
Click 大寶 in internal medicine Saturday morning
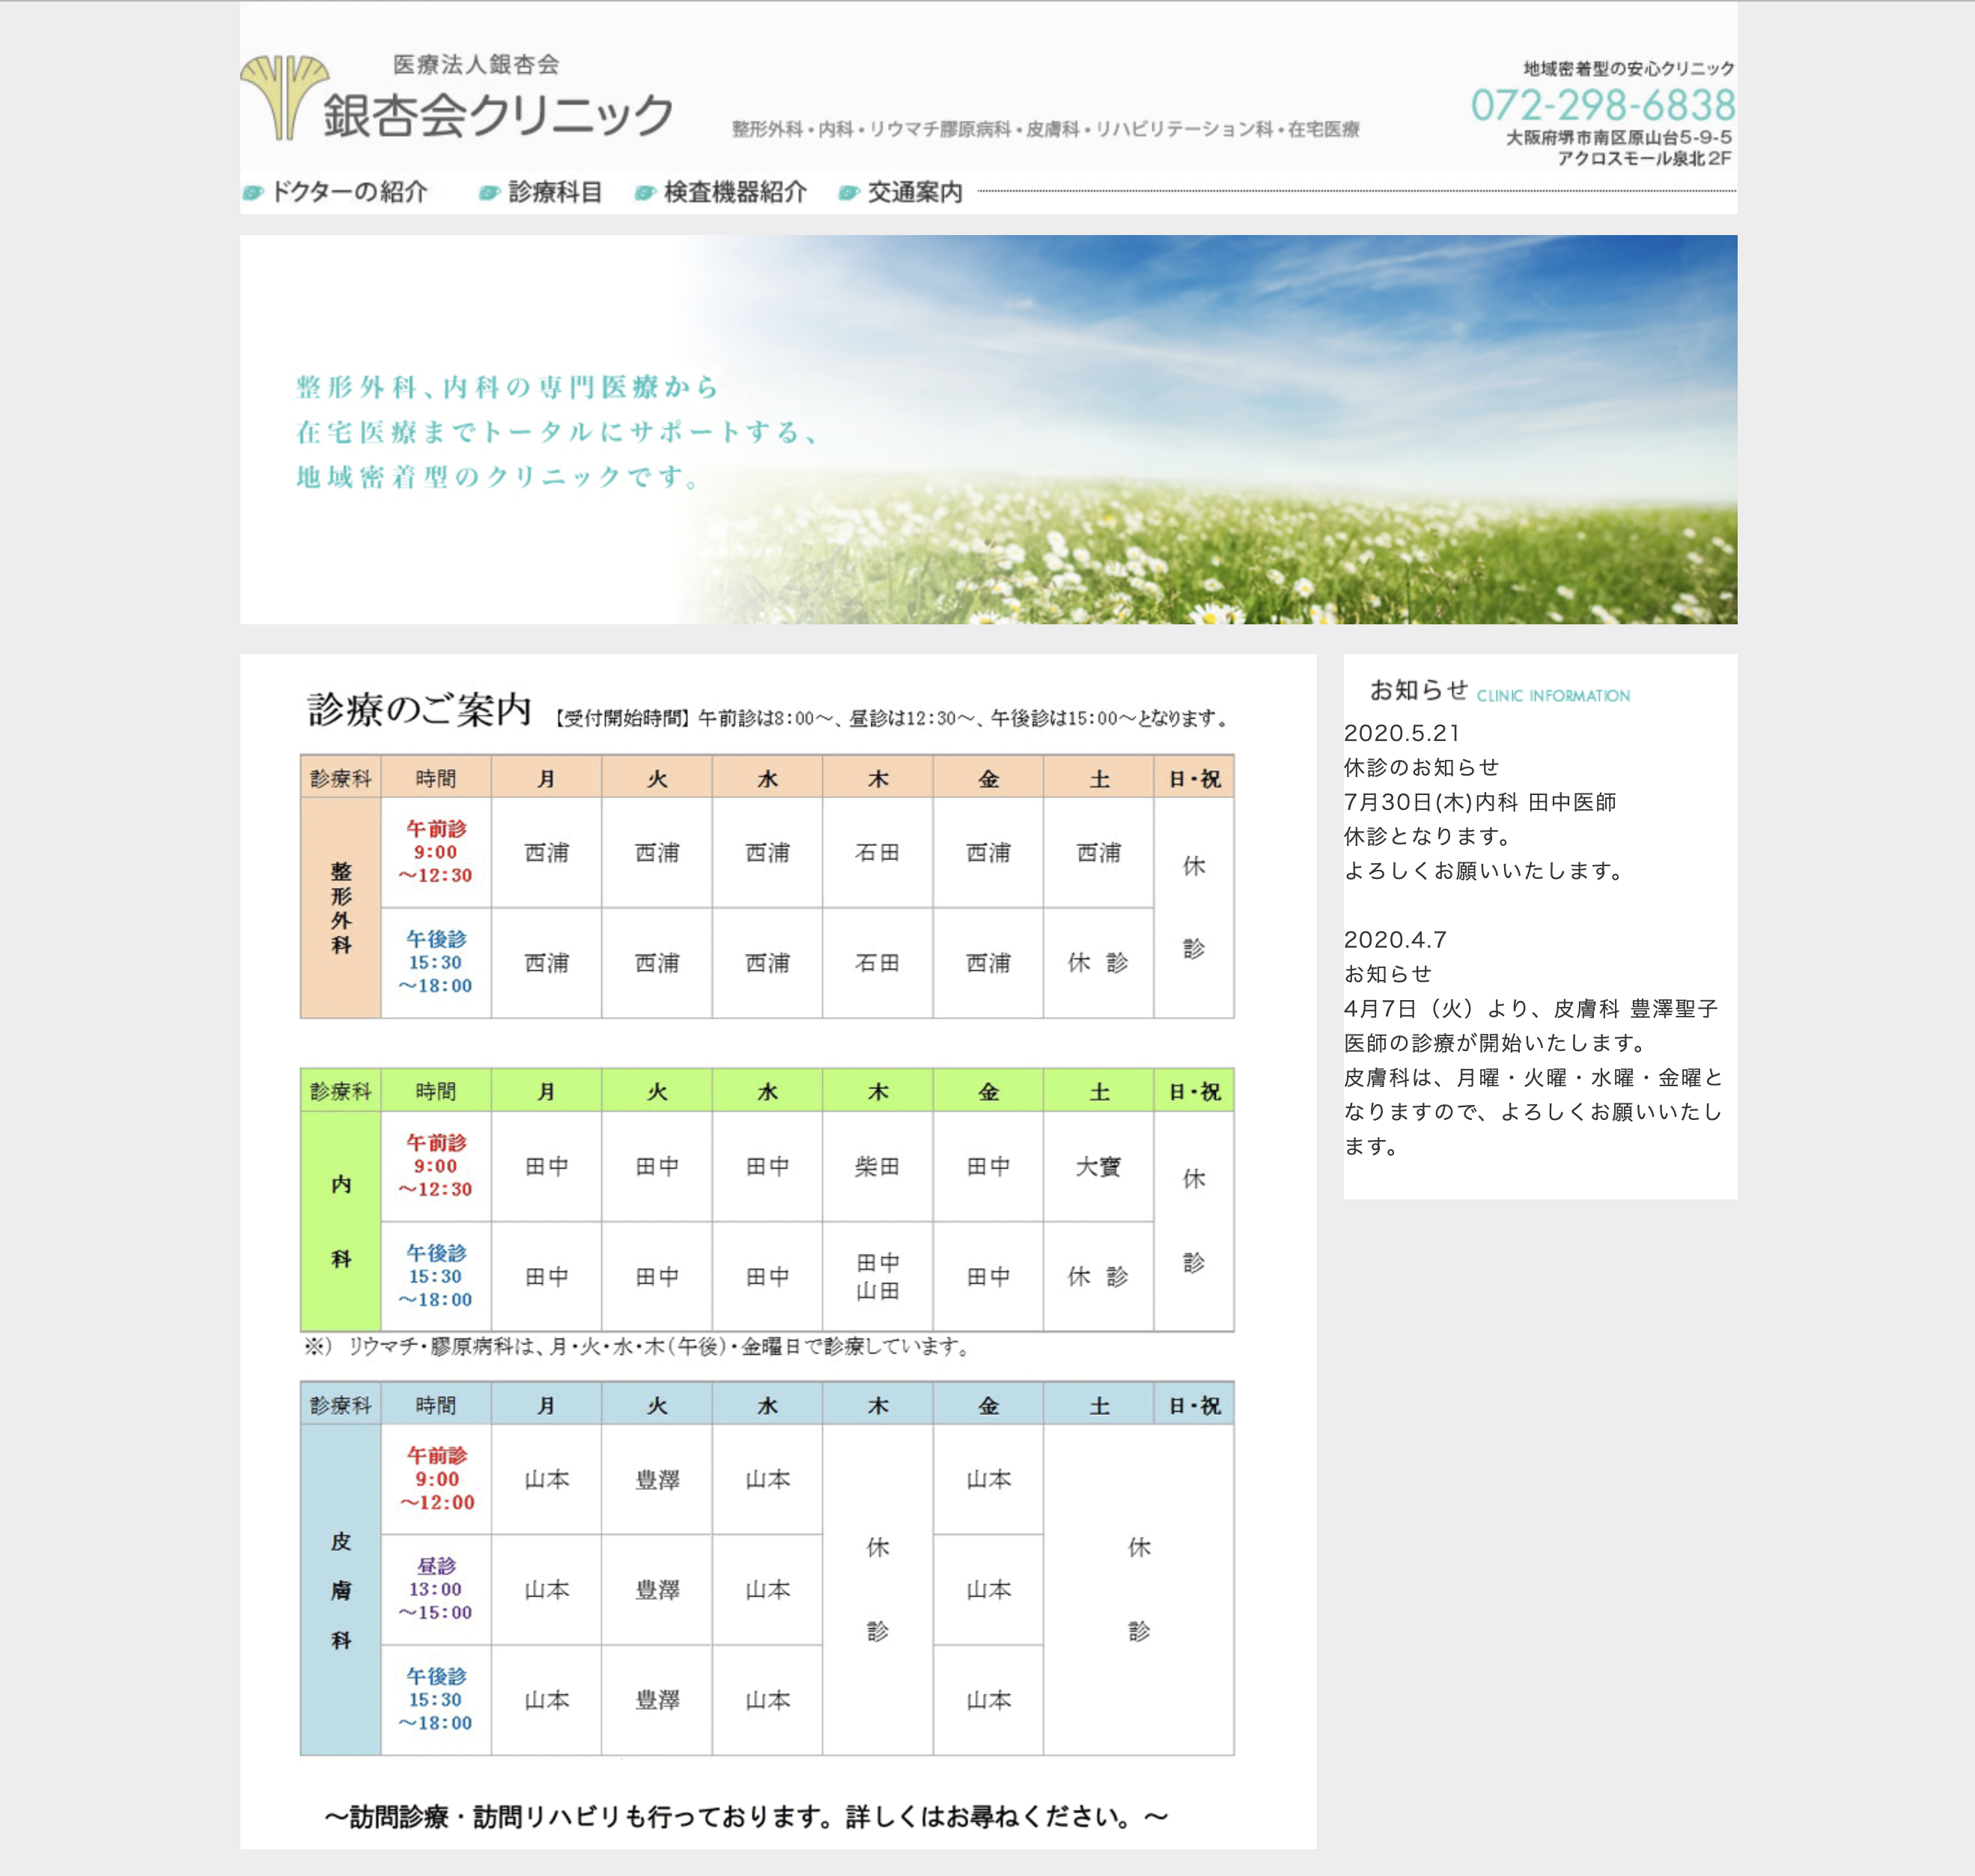(1098, 1166)
